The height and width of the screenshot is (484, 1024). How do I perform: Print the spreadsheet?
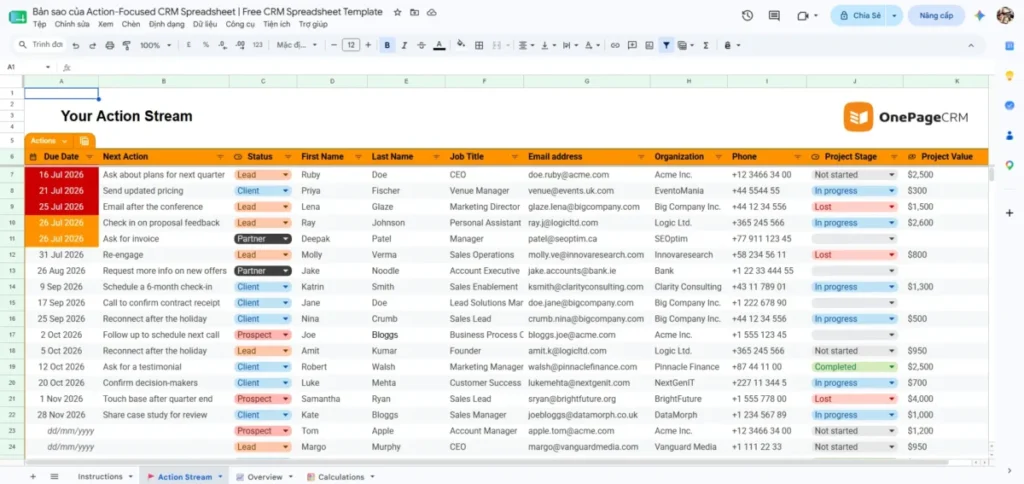pyautogui.click(x=110, y=45)
